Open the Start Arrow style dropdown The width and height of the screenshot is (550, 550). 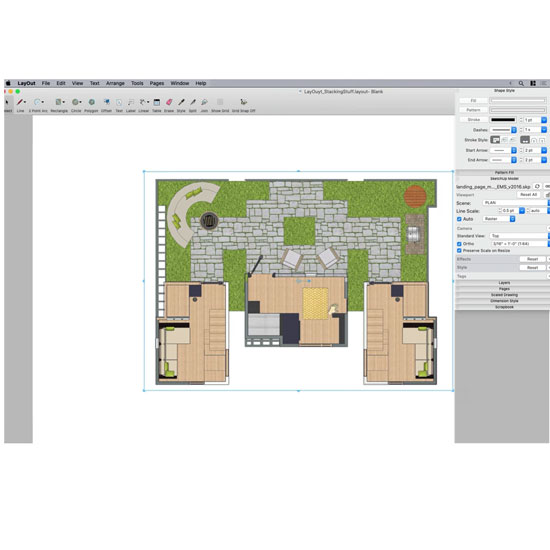click(504, 150)
